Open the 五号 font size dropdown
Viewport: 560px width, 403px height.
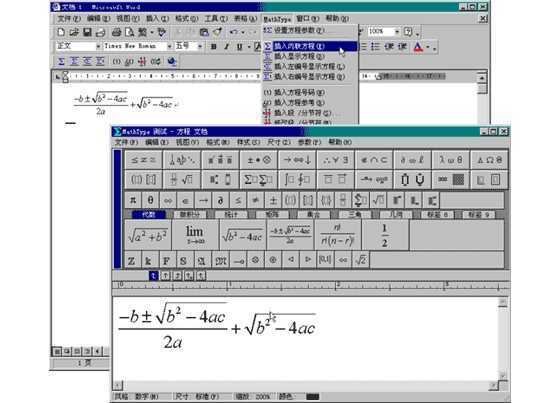point(200,46)
